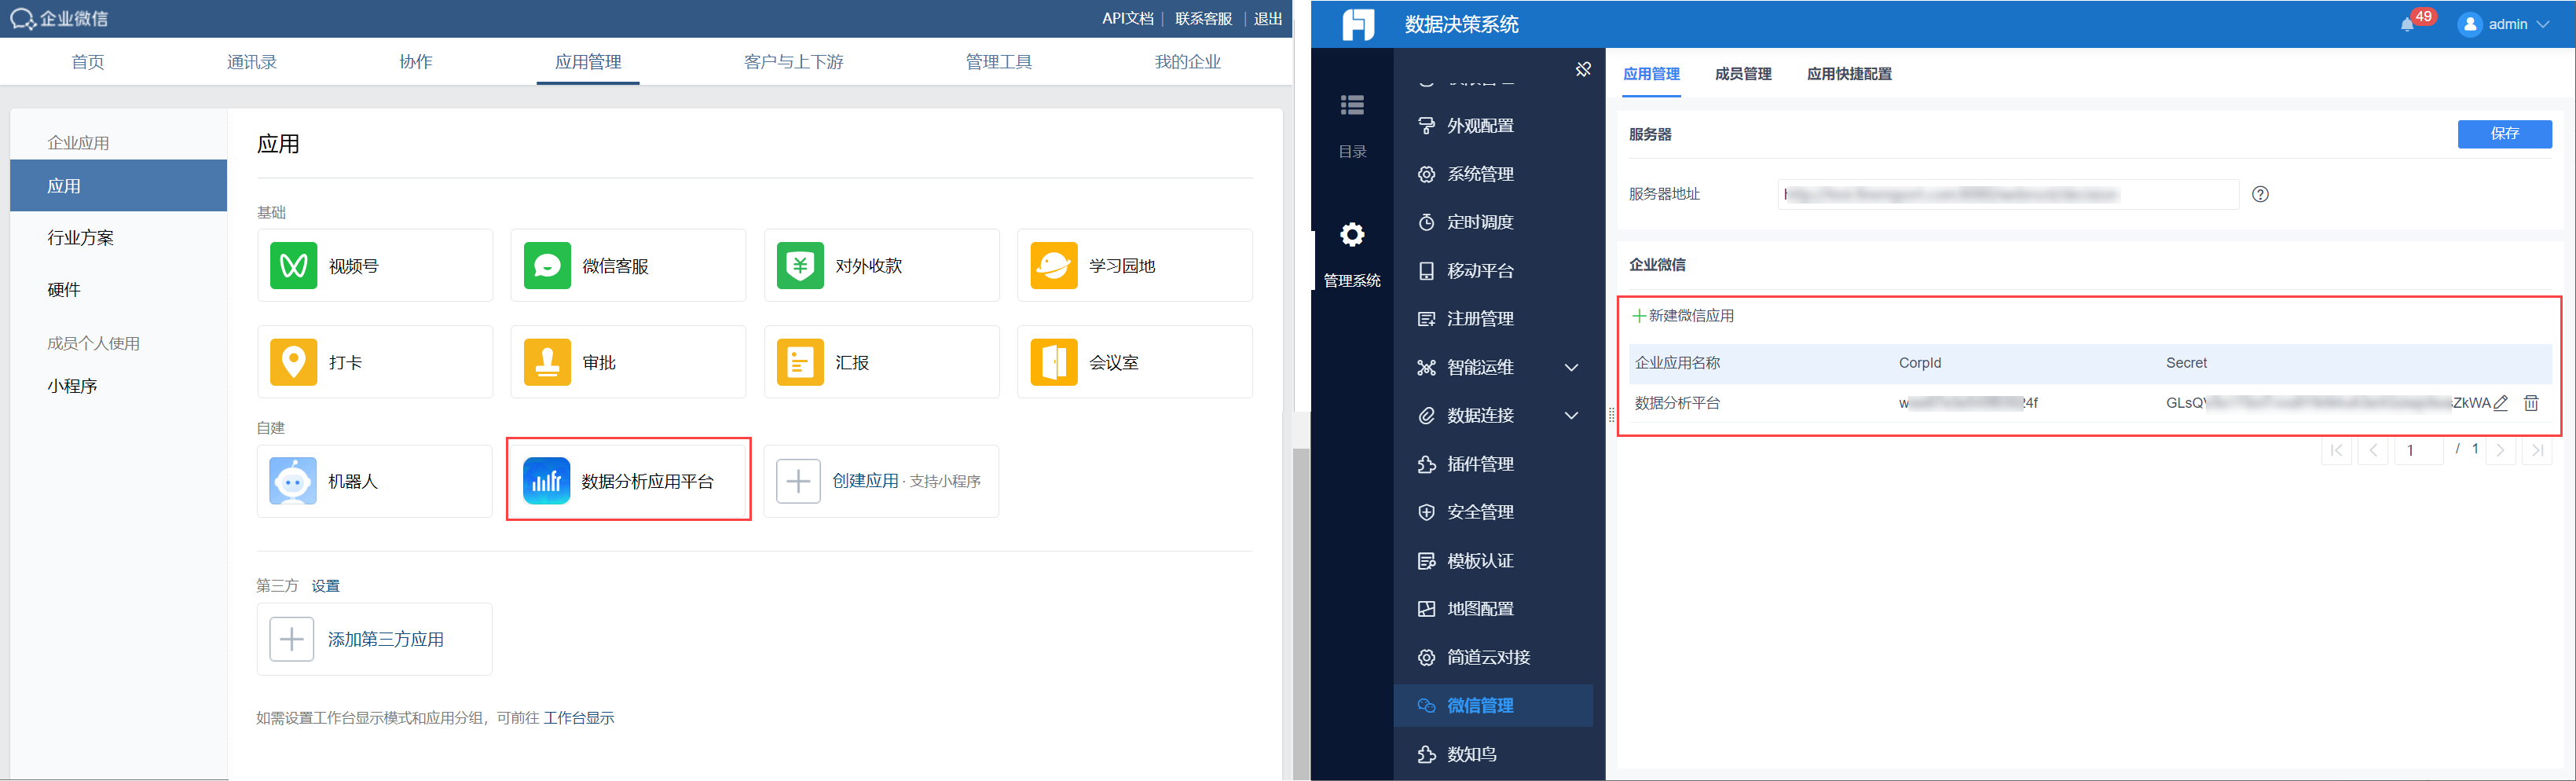
Task: Click the 联系客服 link
Action: tap(1203, 19)
